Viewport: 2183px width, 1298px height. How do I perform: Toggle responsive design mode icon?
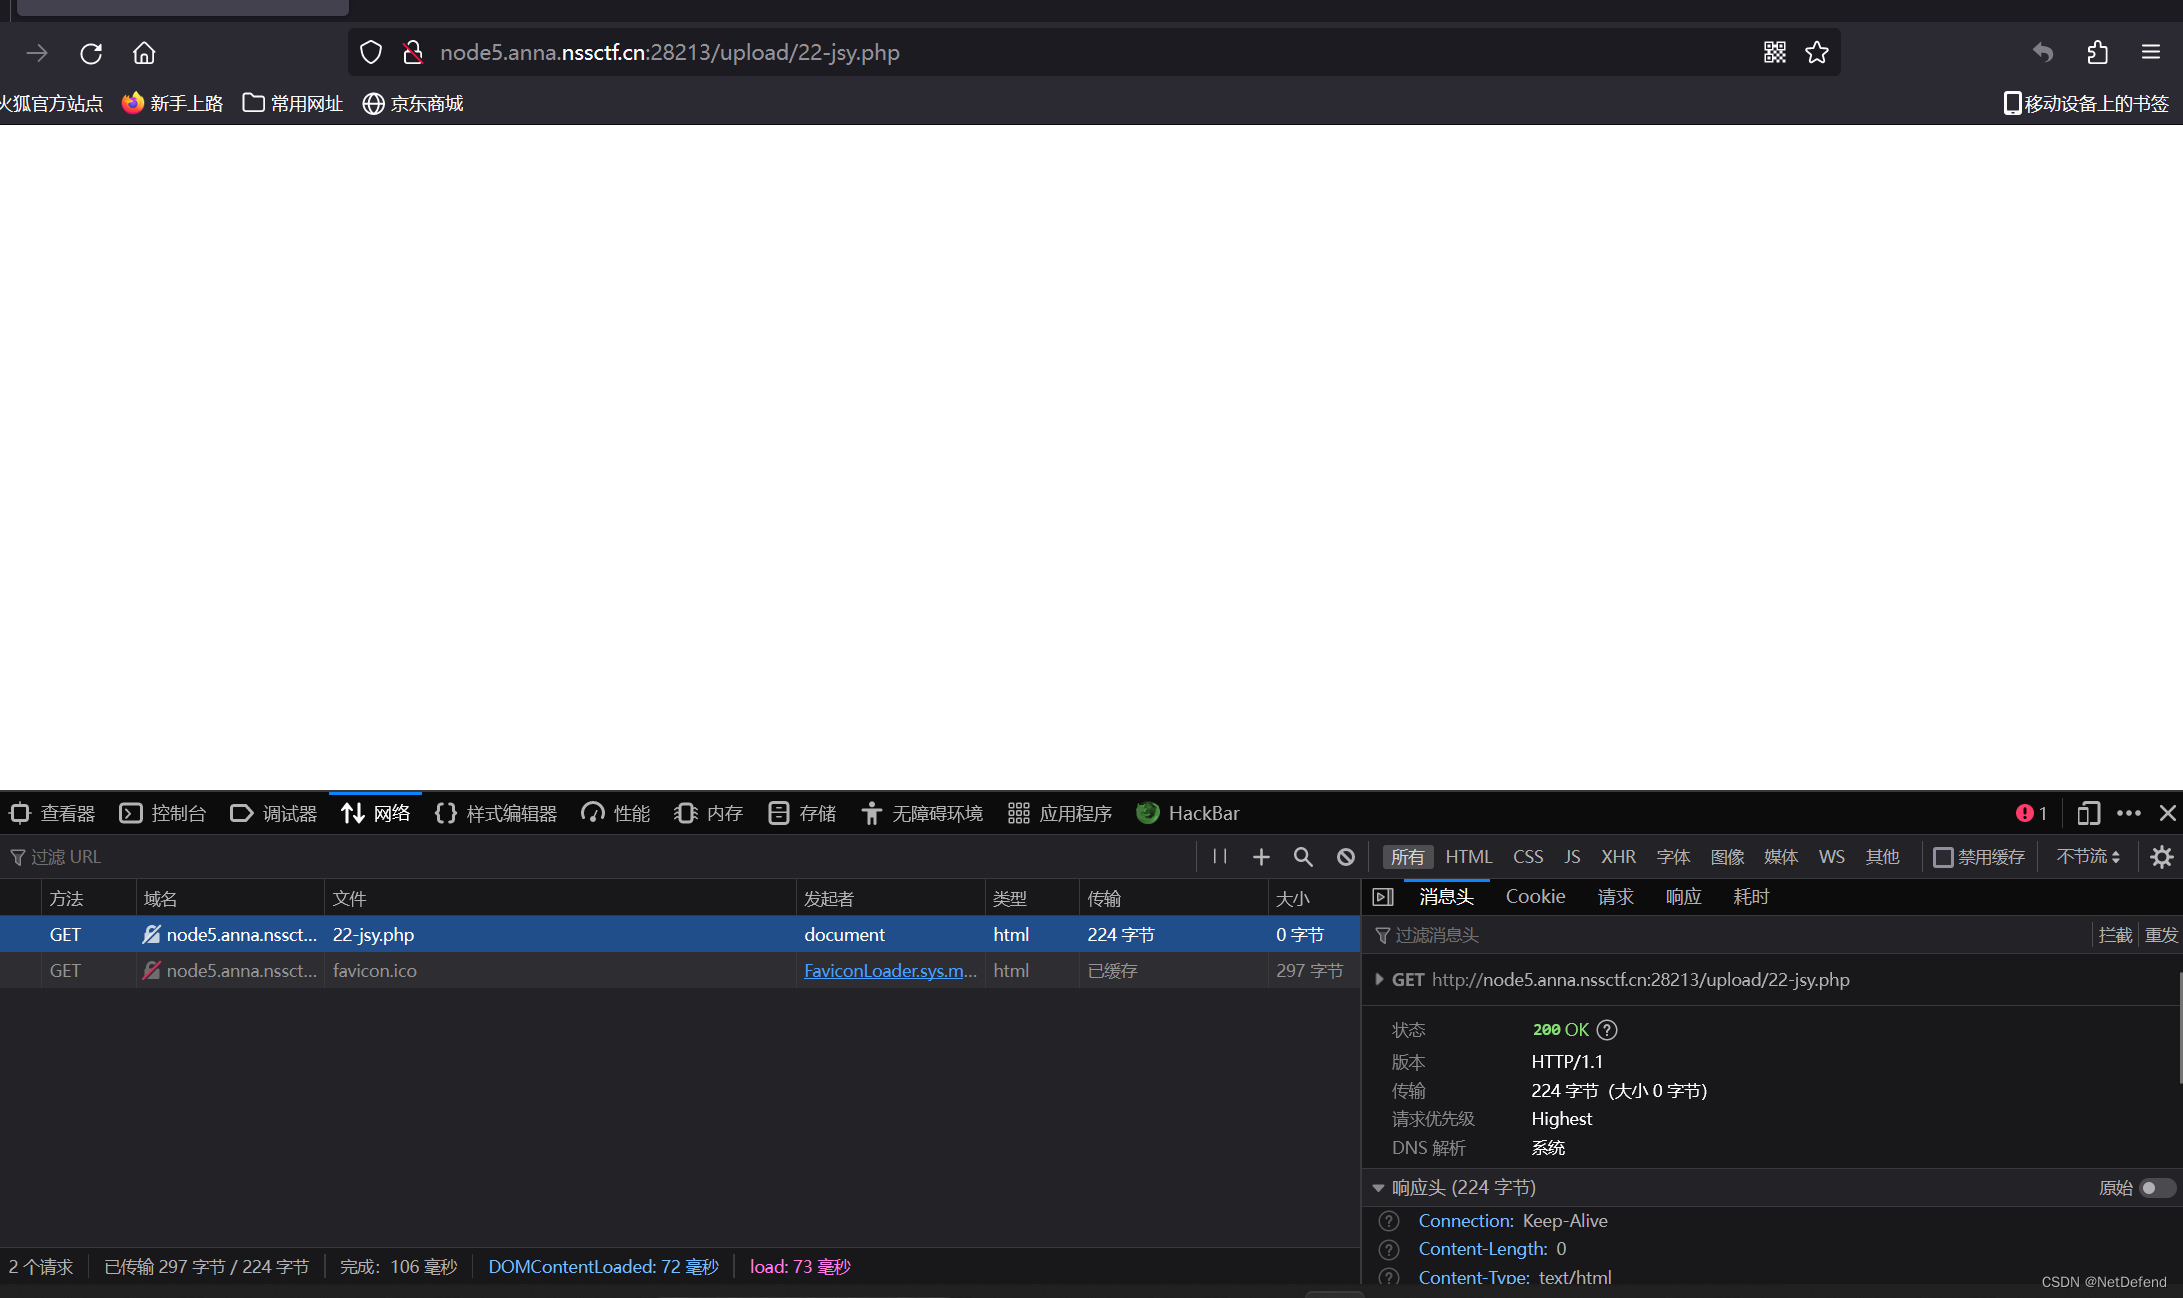[x=2088, y=813]
